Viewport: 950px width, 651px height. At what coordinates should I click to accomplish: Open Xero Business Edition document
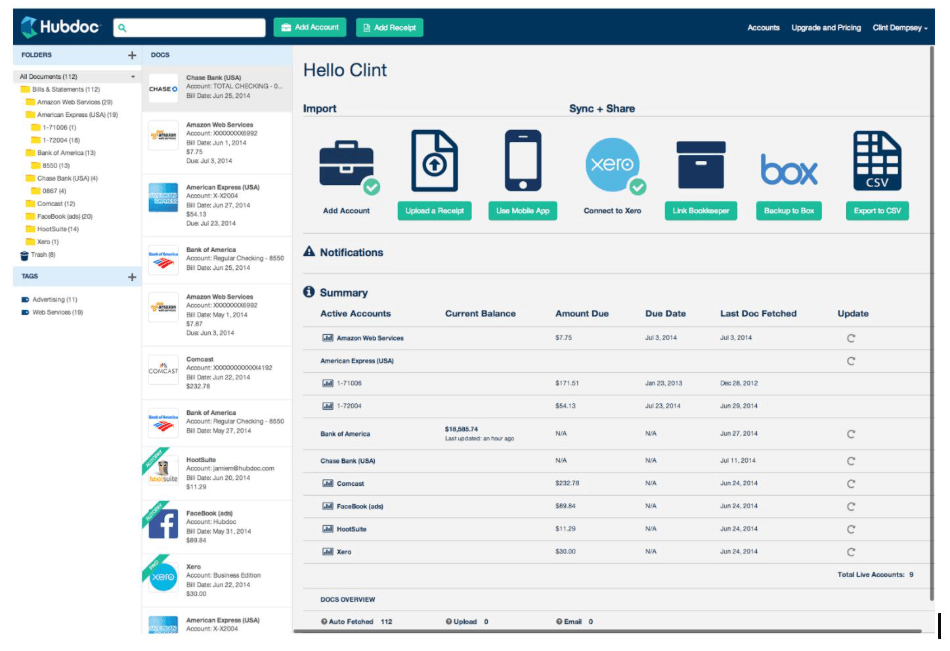pos(217,580)
